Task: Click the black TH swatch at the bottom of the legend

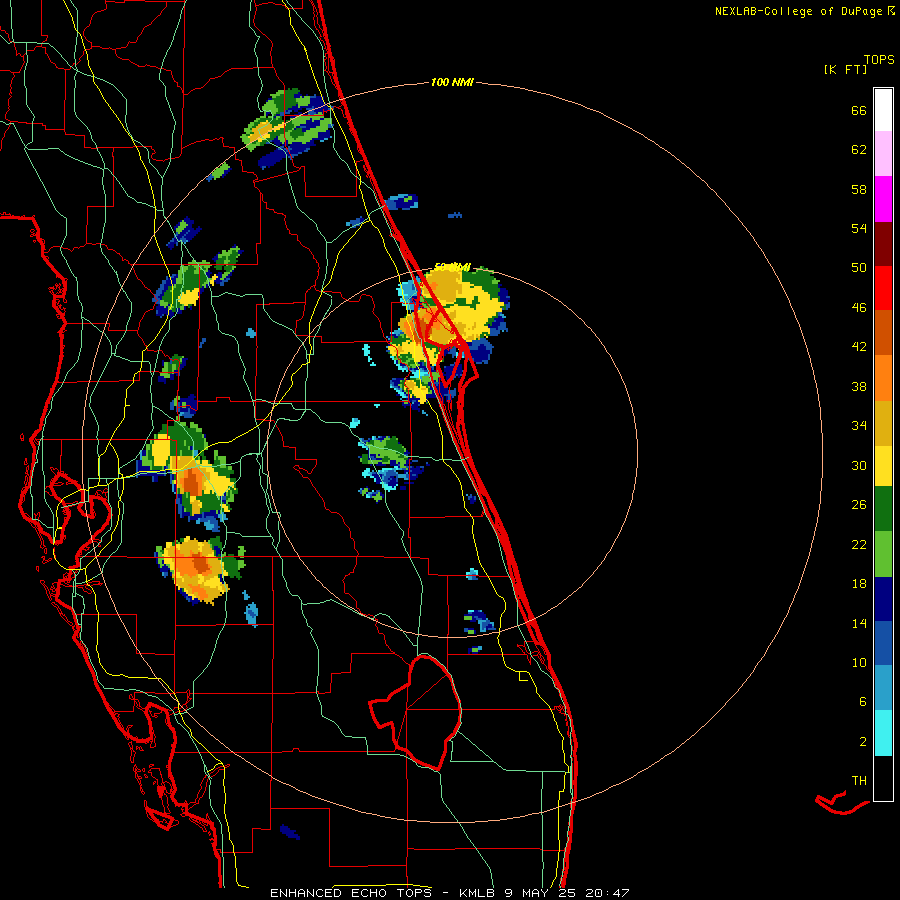Action: point(883,778)
